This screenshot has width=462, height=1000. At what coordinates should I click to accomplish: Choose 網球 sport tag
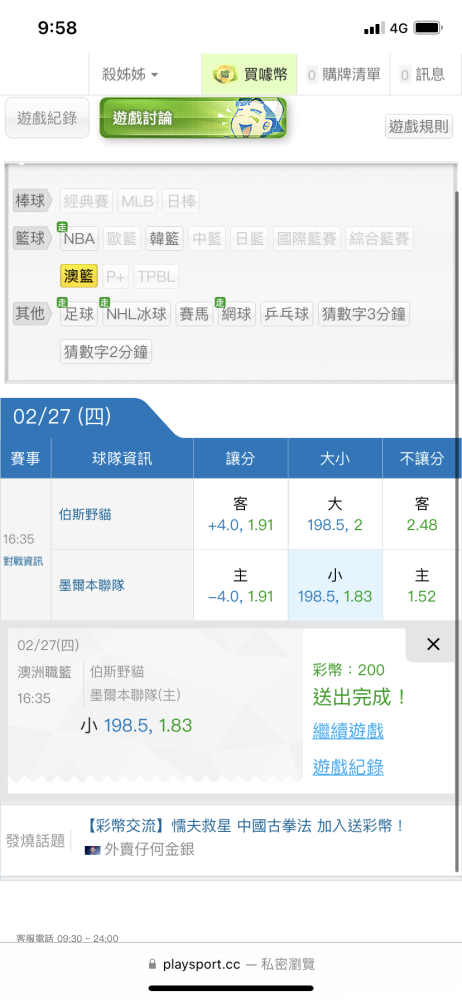[237, 314]
